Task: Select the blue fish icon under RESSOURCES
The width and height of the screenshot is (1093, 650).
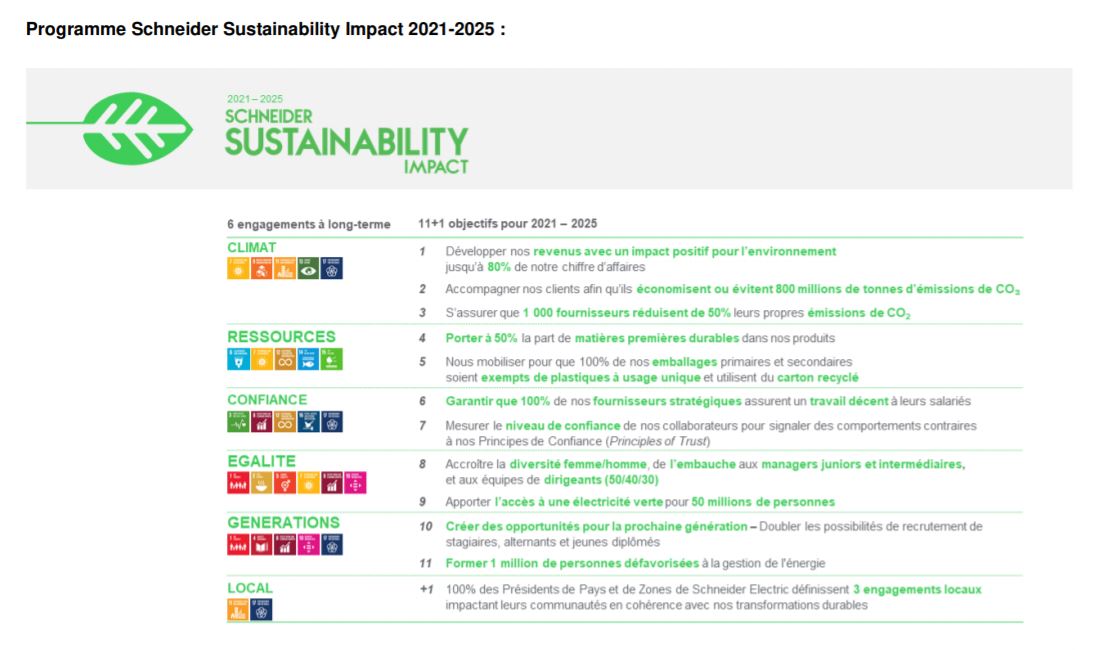Action: 308,359
